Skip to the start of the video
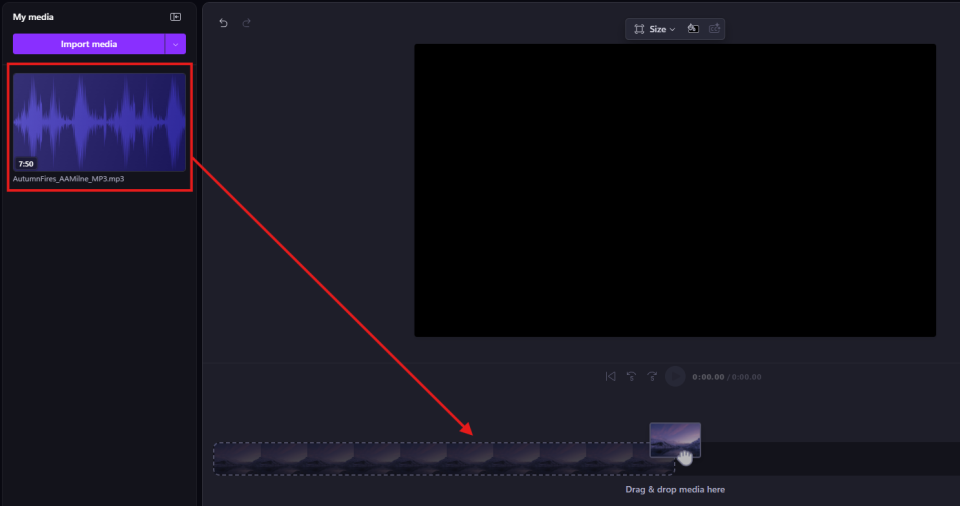 pyautogui.click(x=610, y=376)
